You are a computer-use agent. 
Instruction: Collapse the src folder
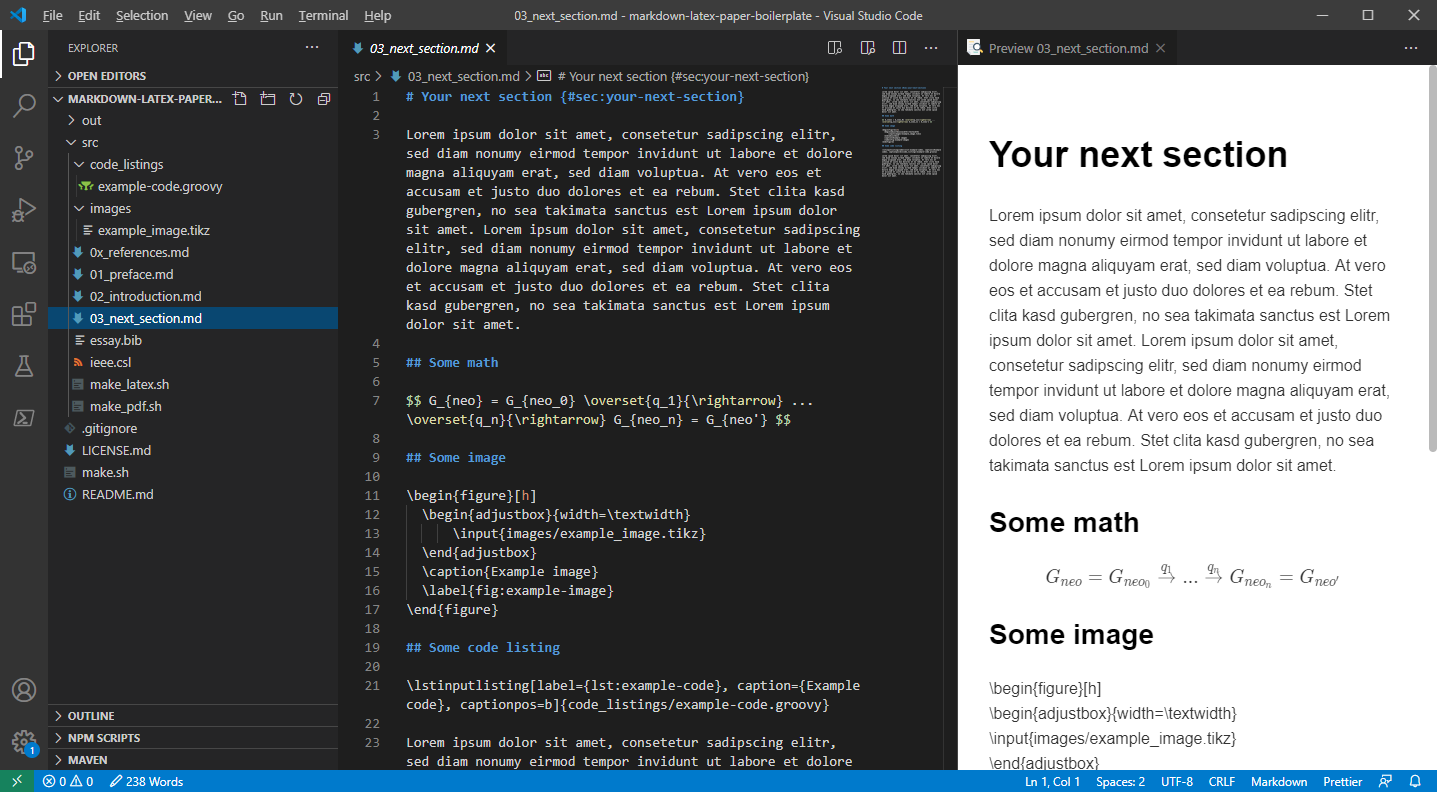click(193, 142)
